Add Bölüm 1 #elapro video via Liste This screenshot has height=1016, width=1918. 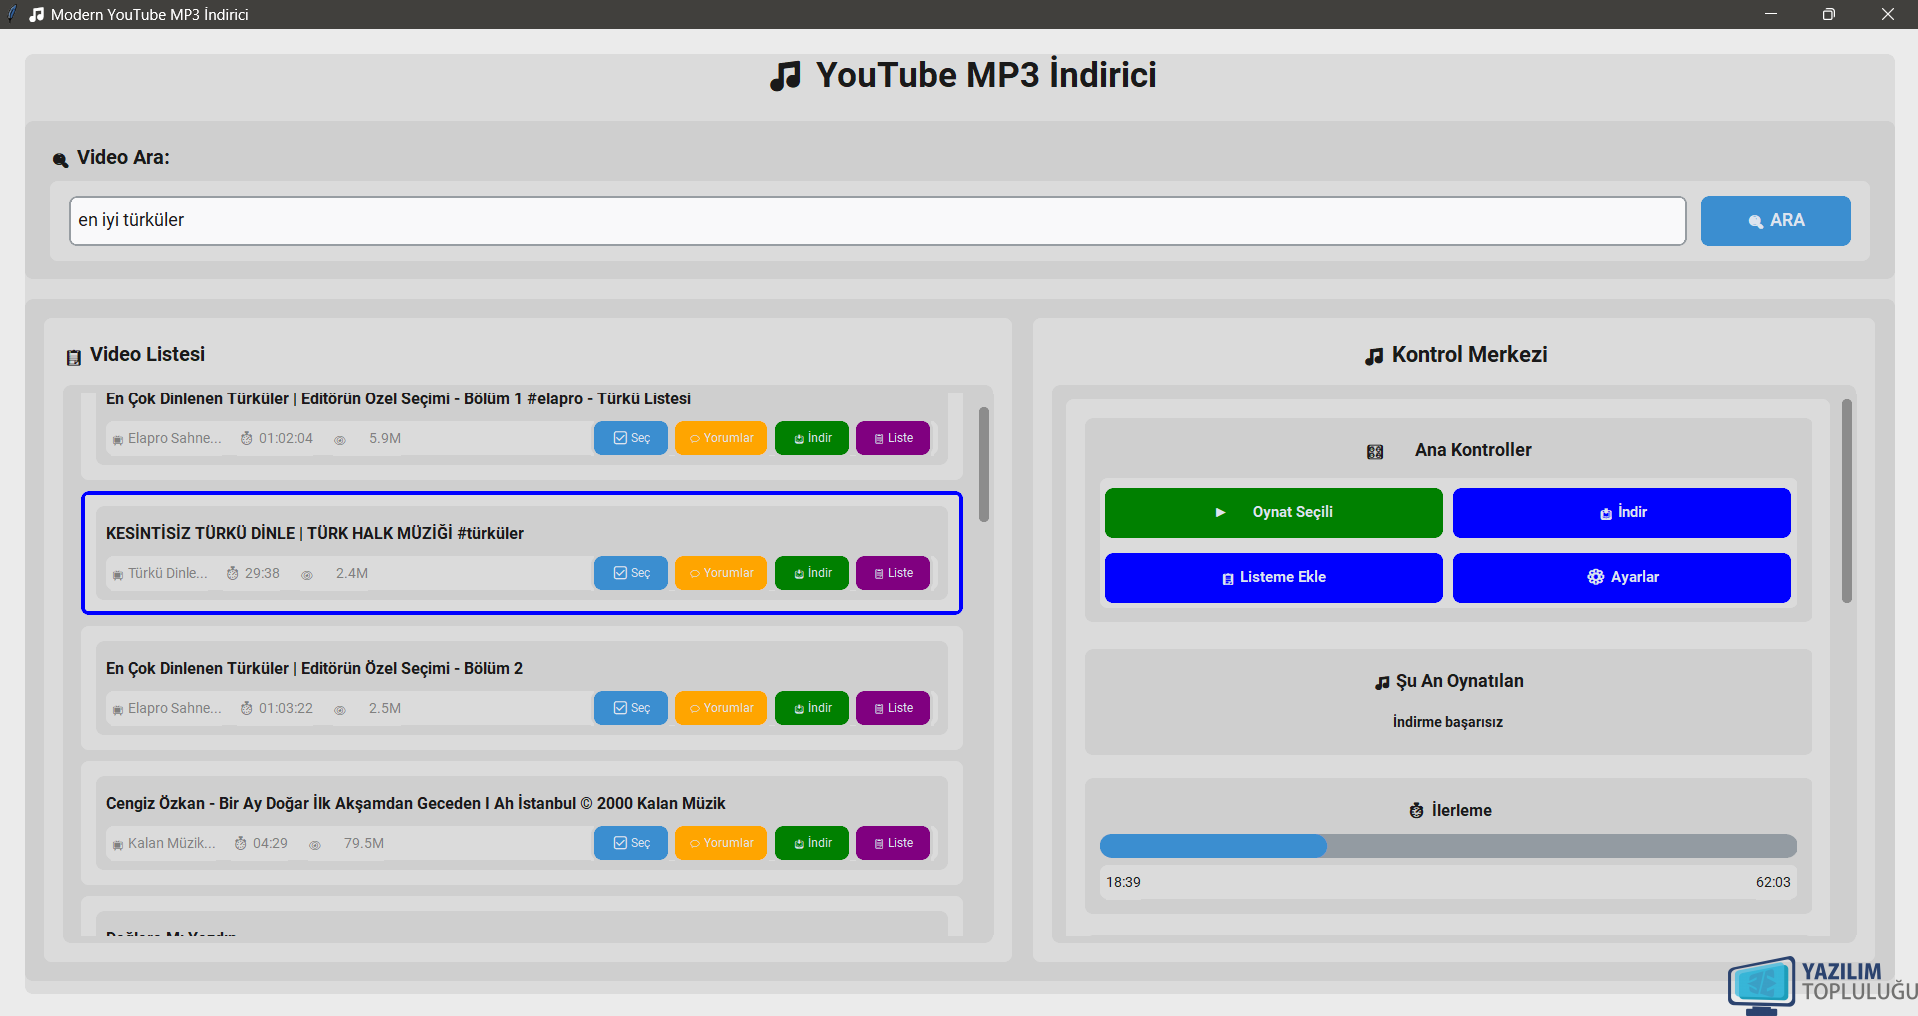coord(892,438)
